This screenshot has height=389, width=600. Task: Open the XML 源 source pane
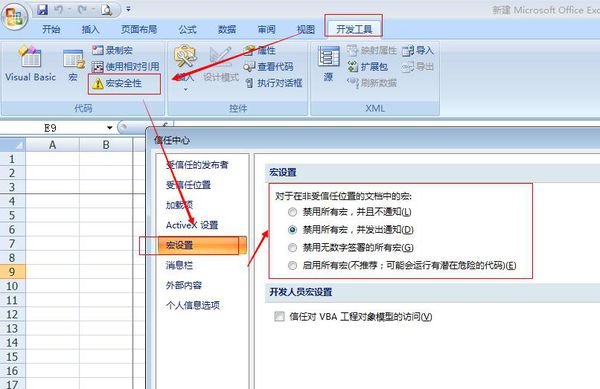tap(328, 64)
